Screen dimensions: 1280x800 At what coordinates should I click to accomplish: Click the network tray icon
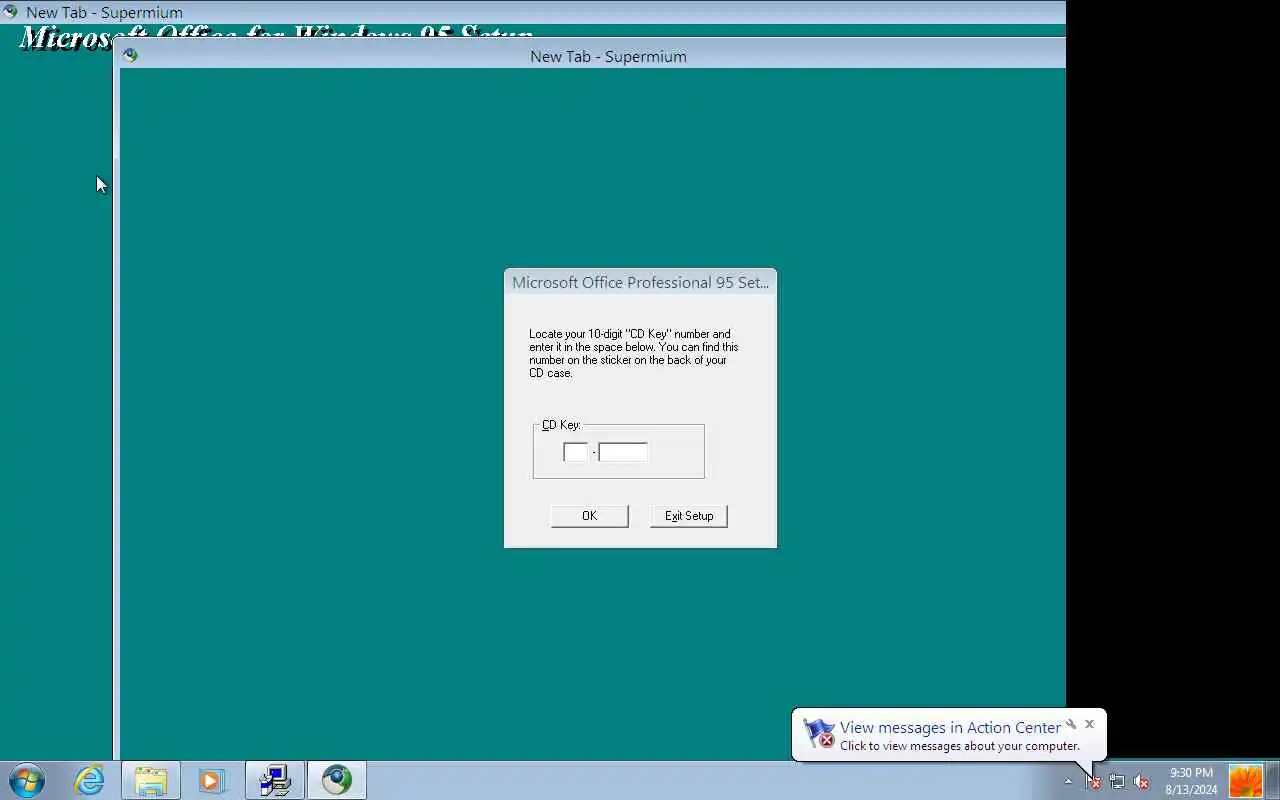coord(1117,781)
